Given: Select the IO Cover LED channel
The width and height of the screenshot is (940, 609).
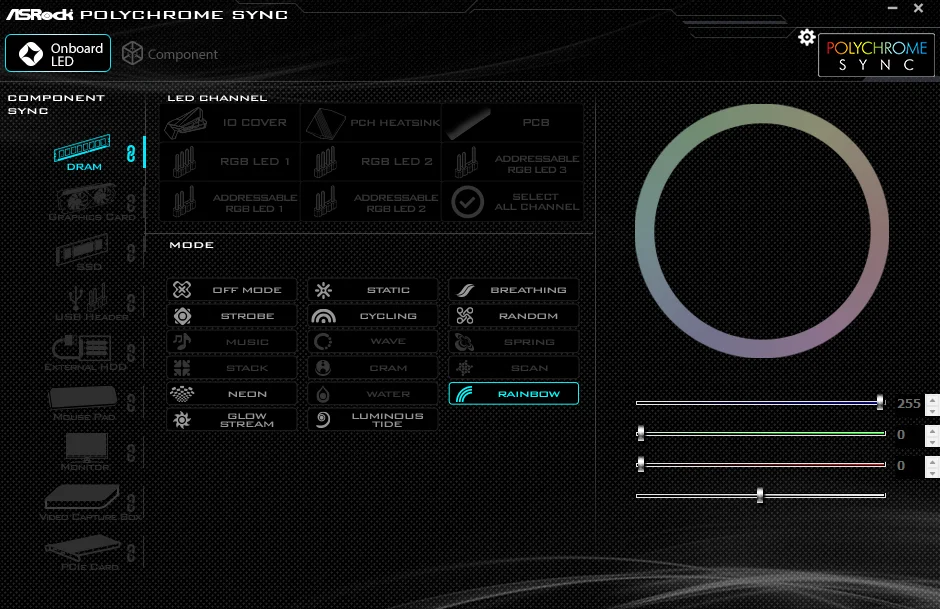Looking at the screenshot, I should [x=230, y=122].
